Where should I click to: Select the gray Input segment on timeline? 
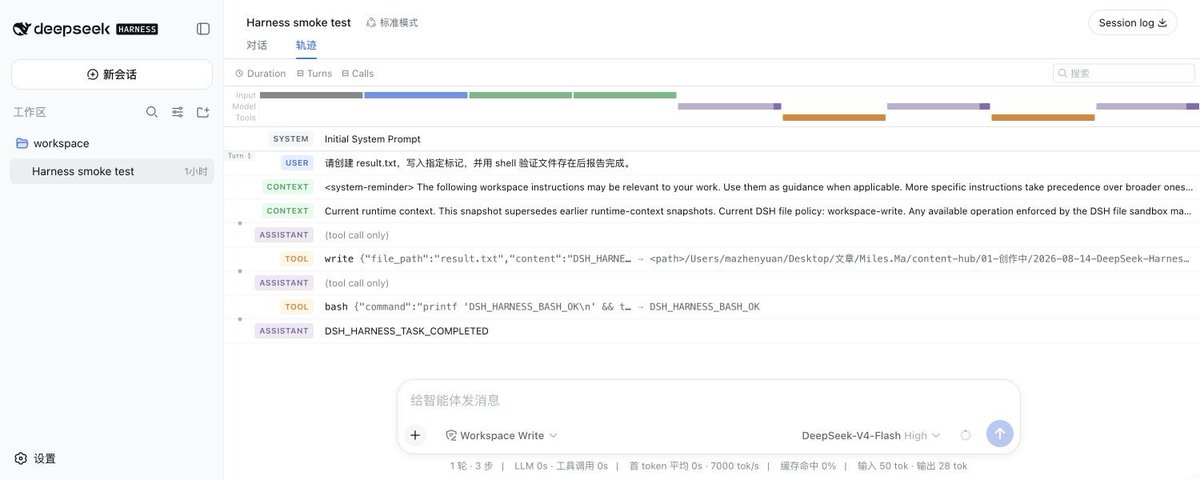click(311, 95)
